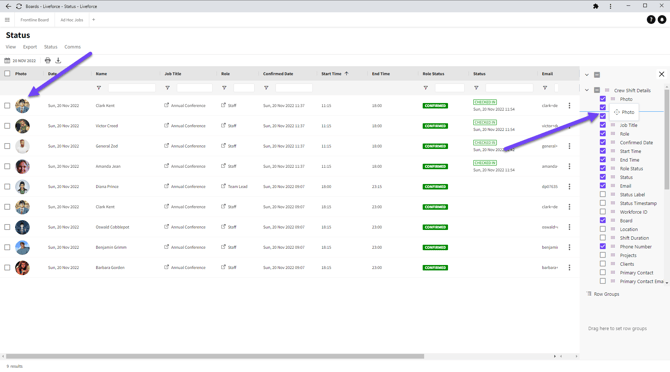670x372 pixels.
Task: Open the help question mark icon
Action: 651,20
